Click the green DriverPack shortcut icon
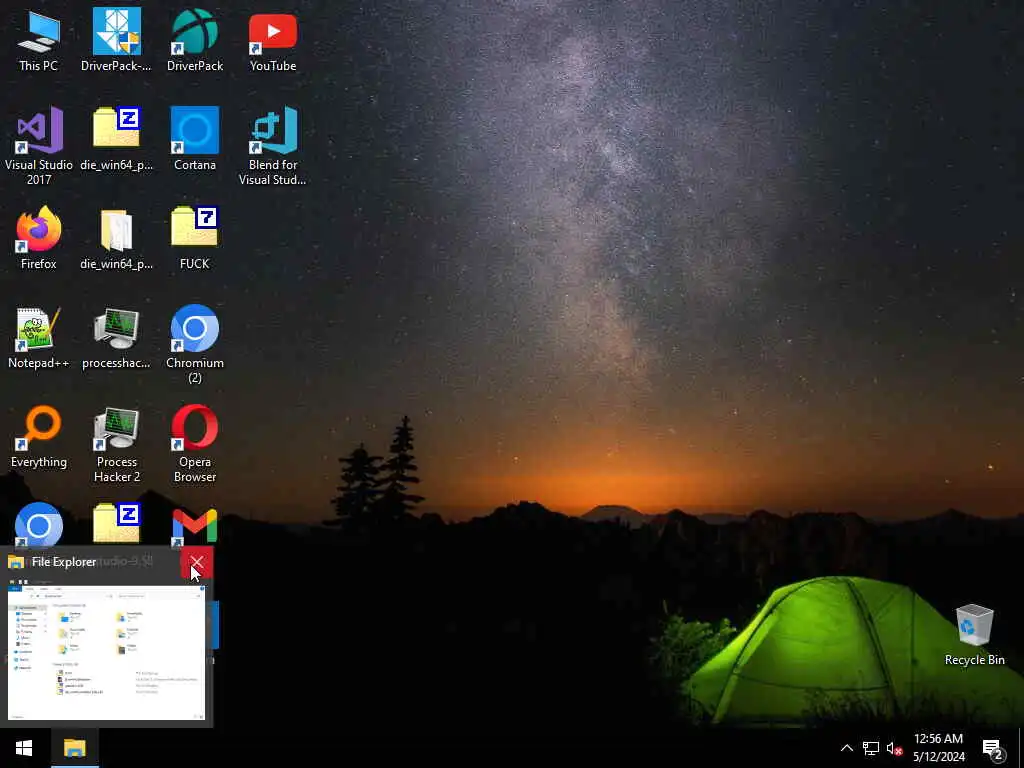The height and width of the screenshot is (768, 1024). [x=195, y=40]
